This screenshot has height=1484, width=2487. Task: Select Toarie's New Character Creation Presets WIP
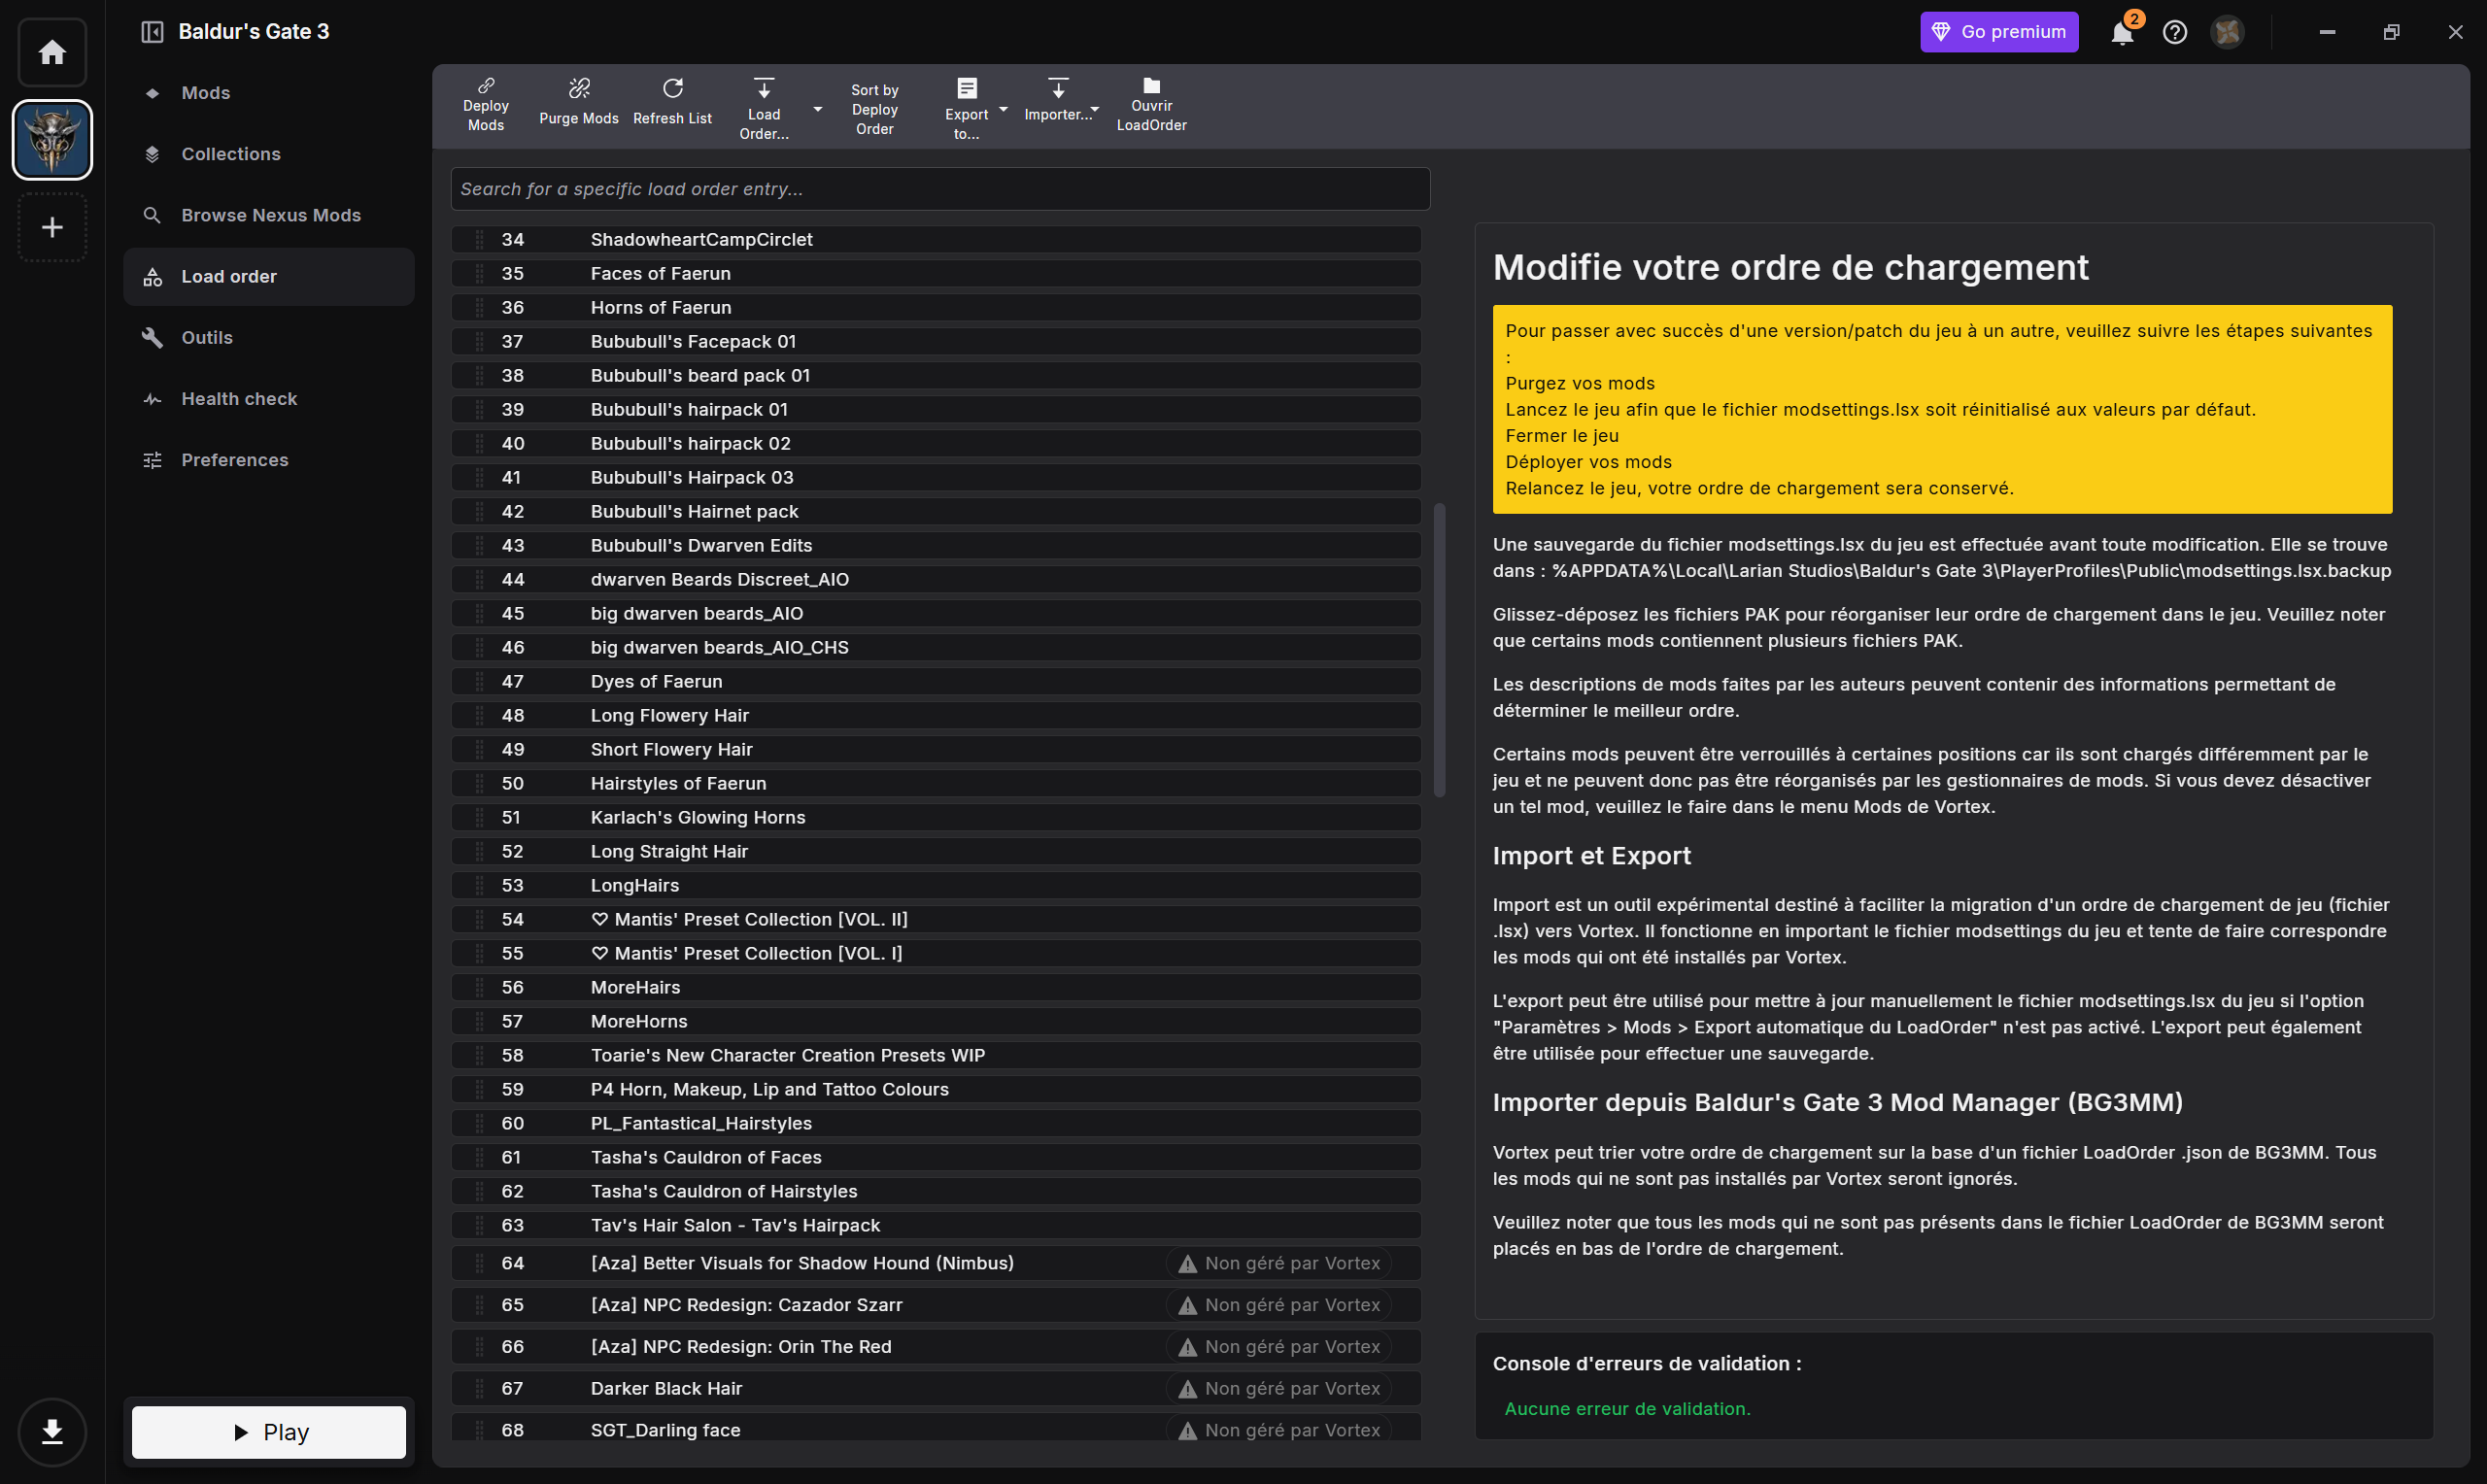[x=936, y=1056]
